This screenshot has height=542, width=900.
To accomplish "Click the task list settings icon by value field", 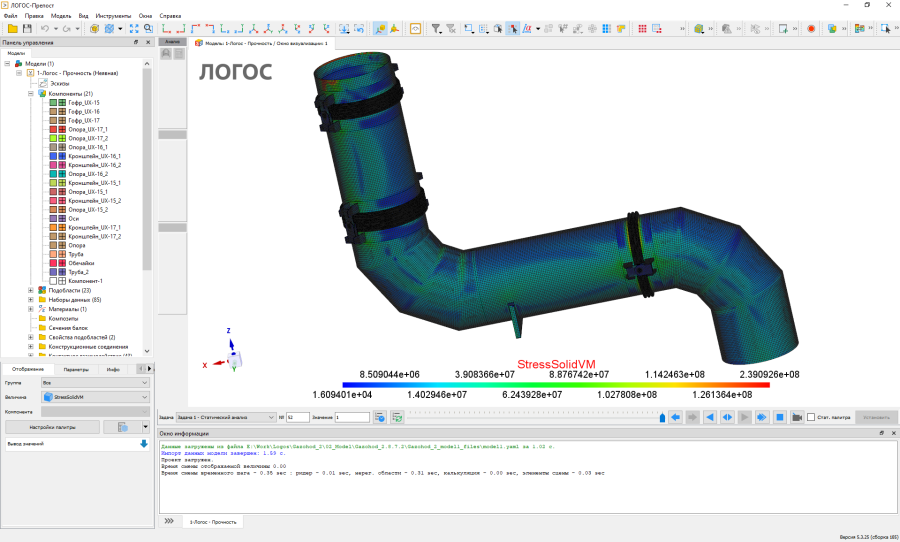I will pyautogui.click(x=380, y=417).
